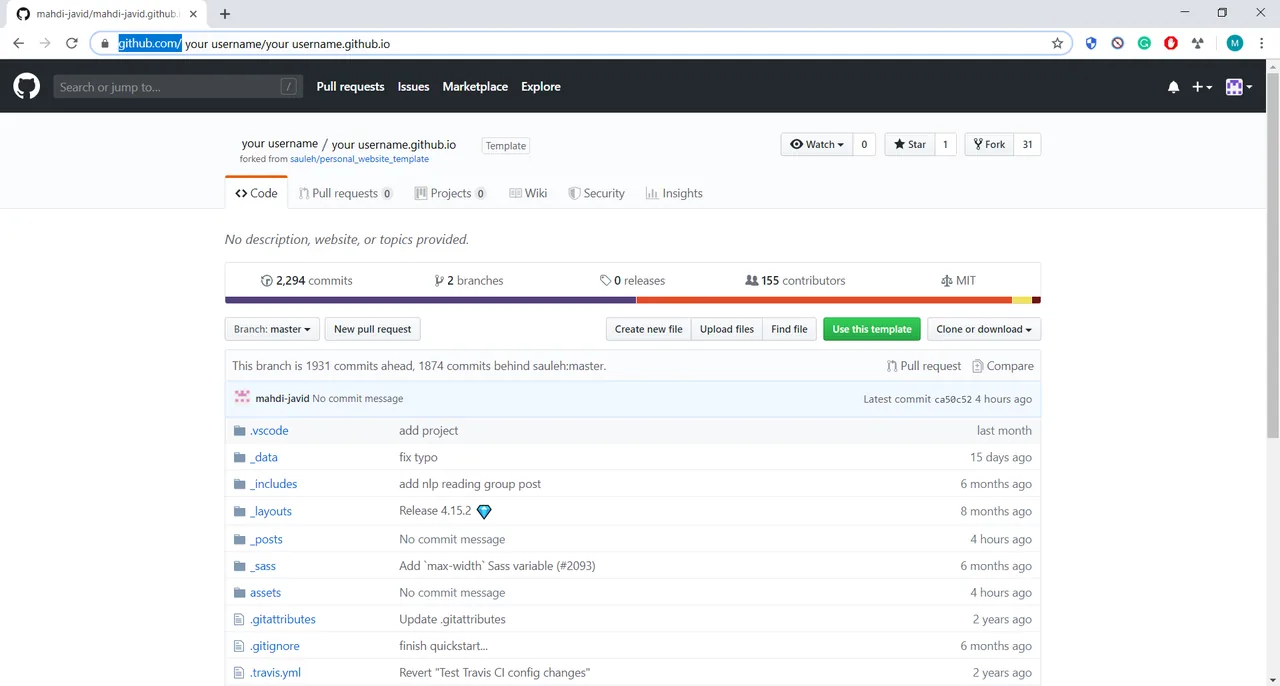Open the .travis.yml file

point(275,673)
